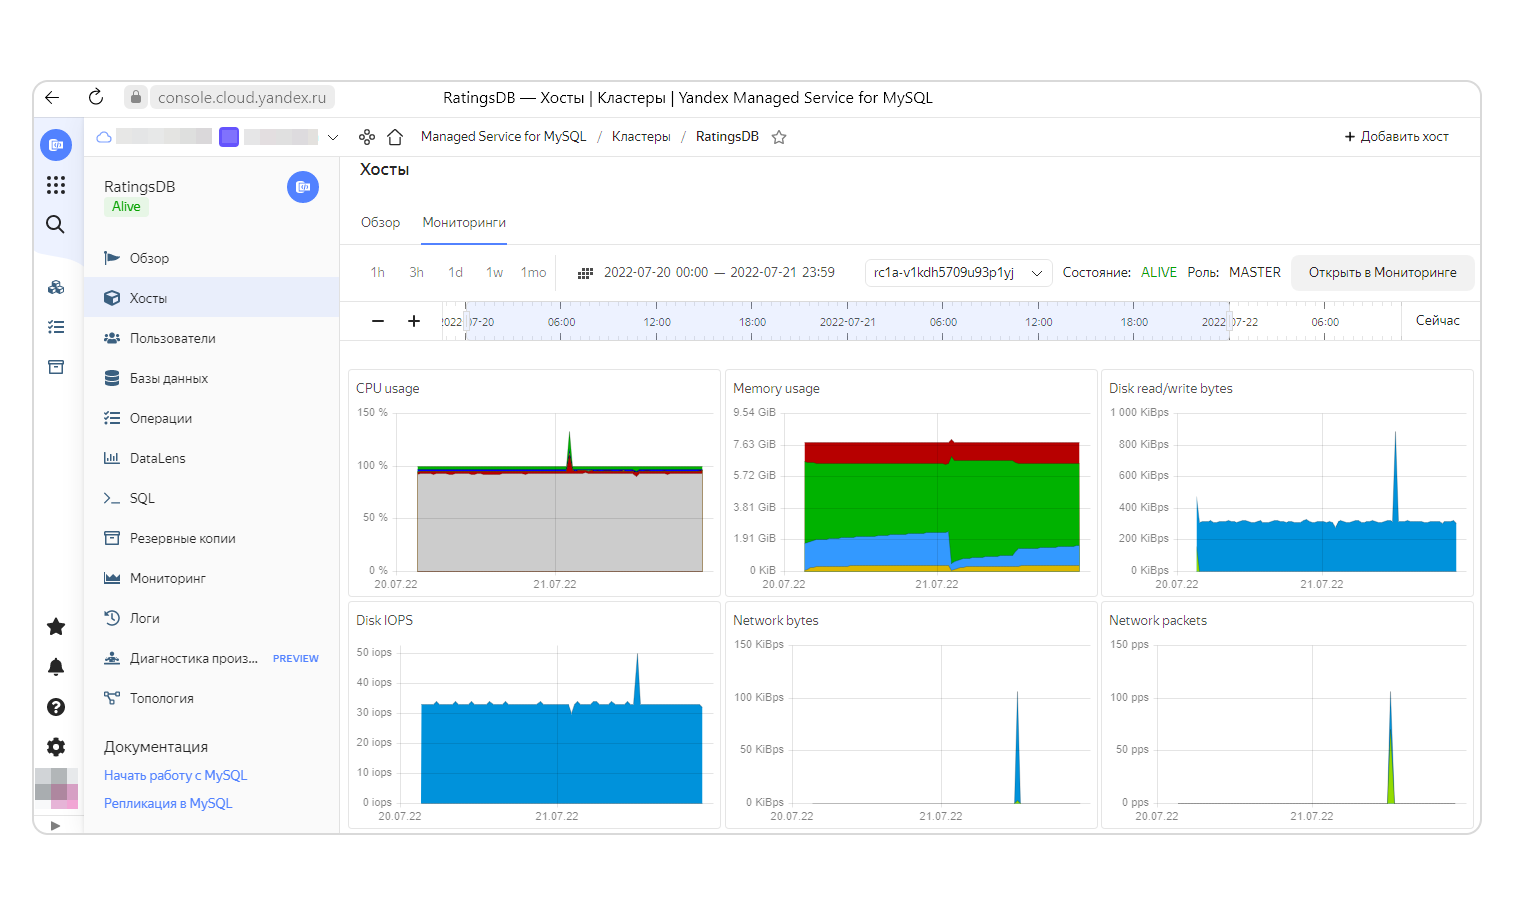Viewport: 1514px width, 915px height.
Task: Set time range to 1mo
Action: click(533, 273)
